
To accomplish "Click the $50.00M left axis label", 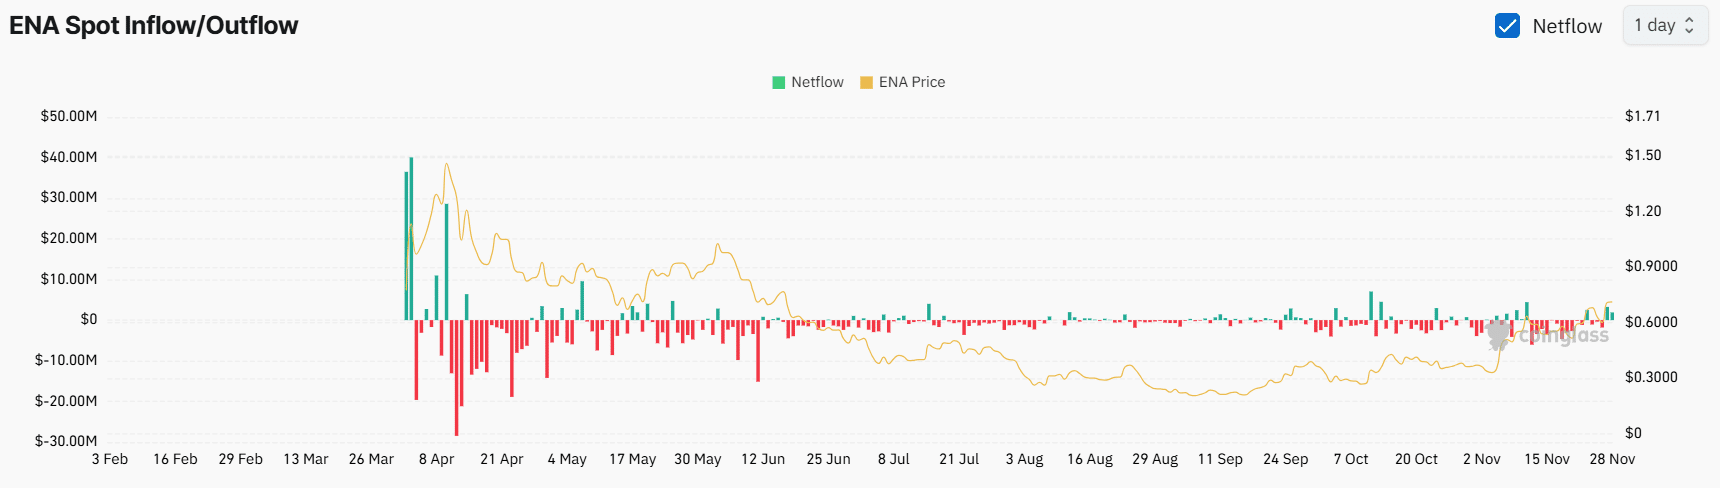I will (x=69, y=116).
